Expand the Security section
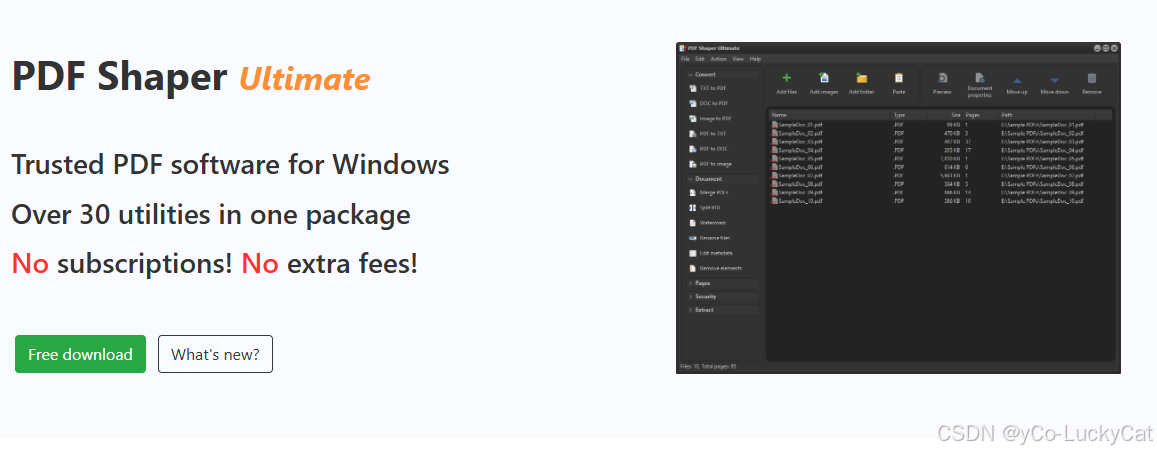 pyautogui.click(x=722, y=297)
